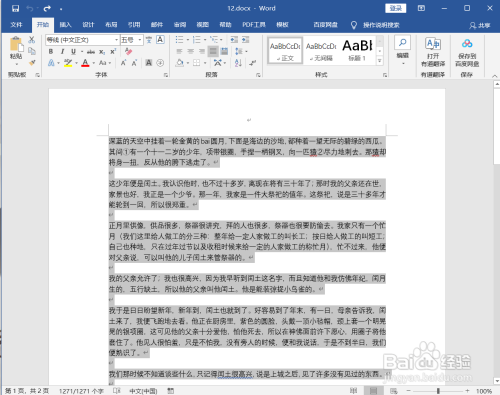Toggle Character Shading dark A
The image size is (500, 395).
149,63
